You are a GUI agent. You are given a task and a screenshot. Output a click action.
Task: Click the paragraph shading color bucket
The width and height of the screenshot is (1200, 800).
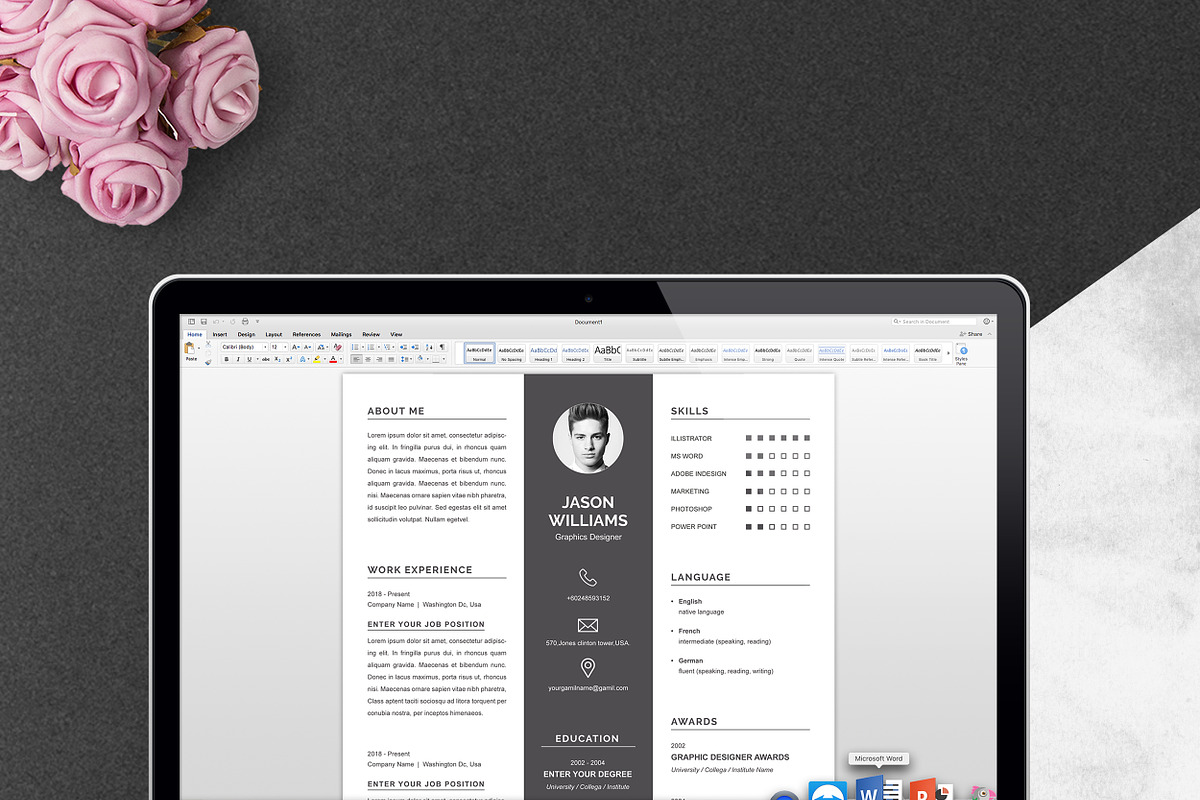(420, 359)
